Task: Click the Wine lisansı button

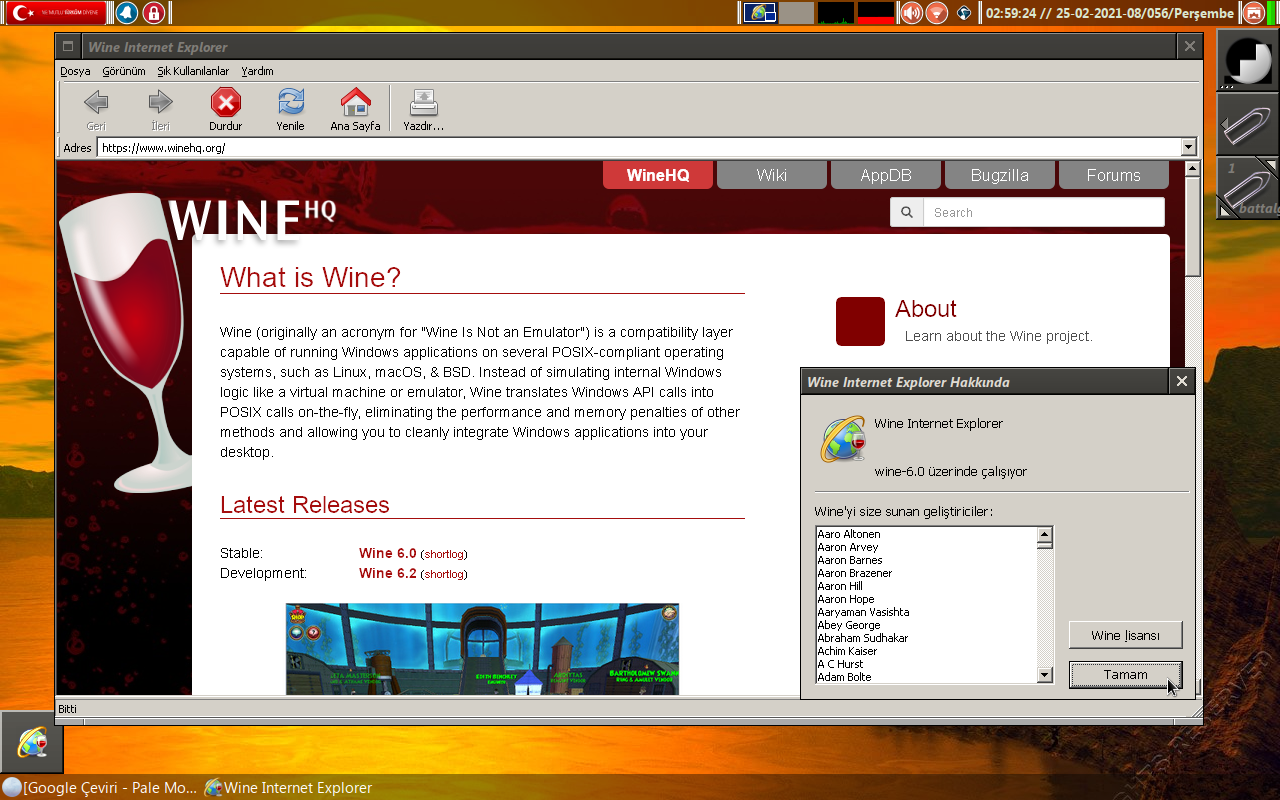Action: [x=1125, y=635]
